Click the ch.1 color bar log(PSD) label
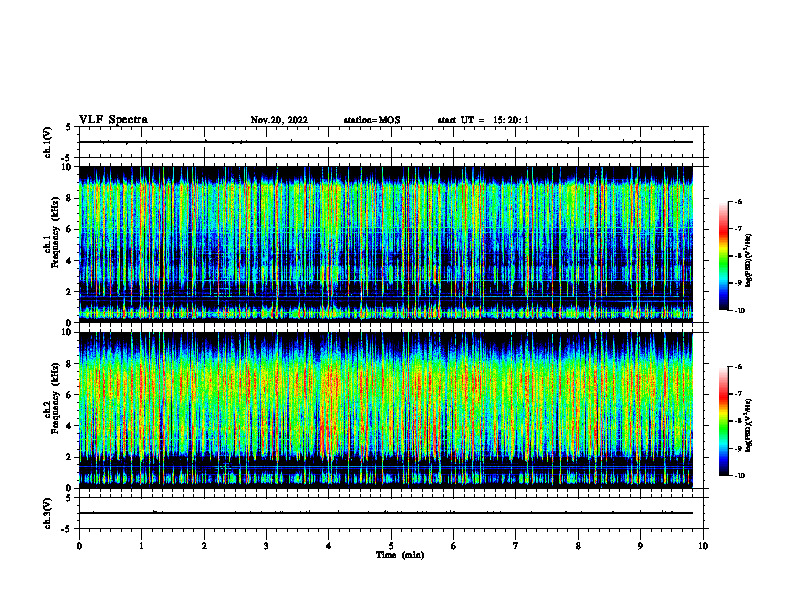 749,261
